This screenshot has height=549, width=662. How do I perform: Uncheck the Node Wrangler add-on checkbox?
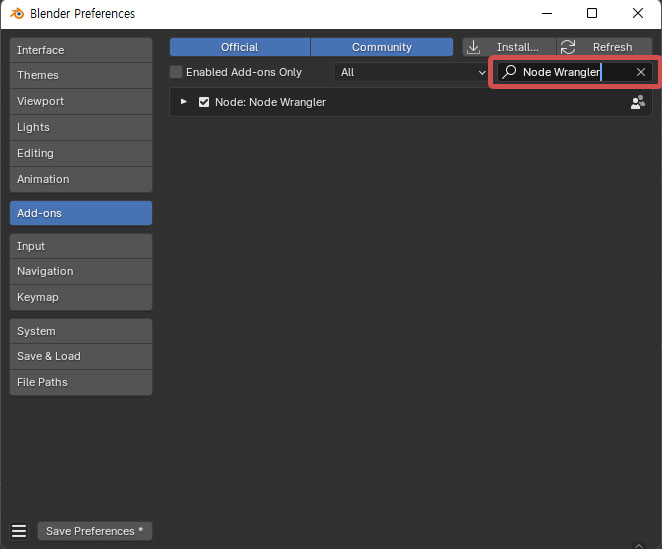(x=204, y=102)
